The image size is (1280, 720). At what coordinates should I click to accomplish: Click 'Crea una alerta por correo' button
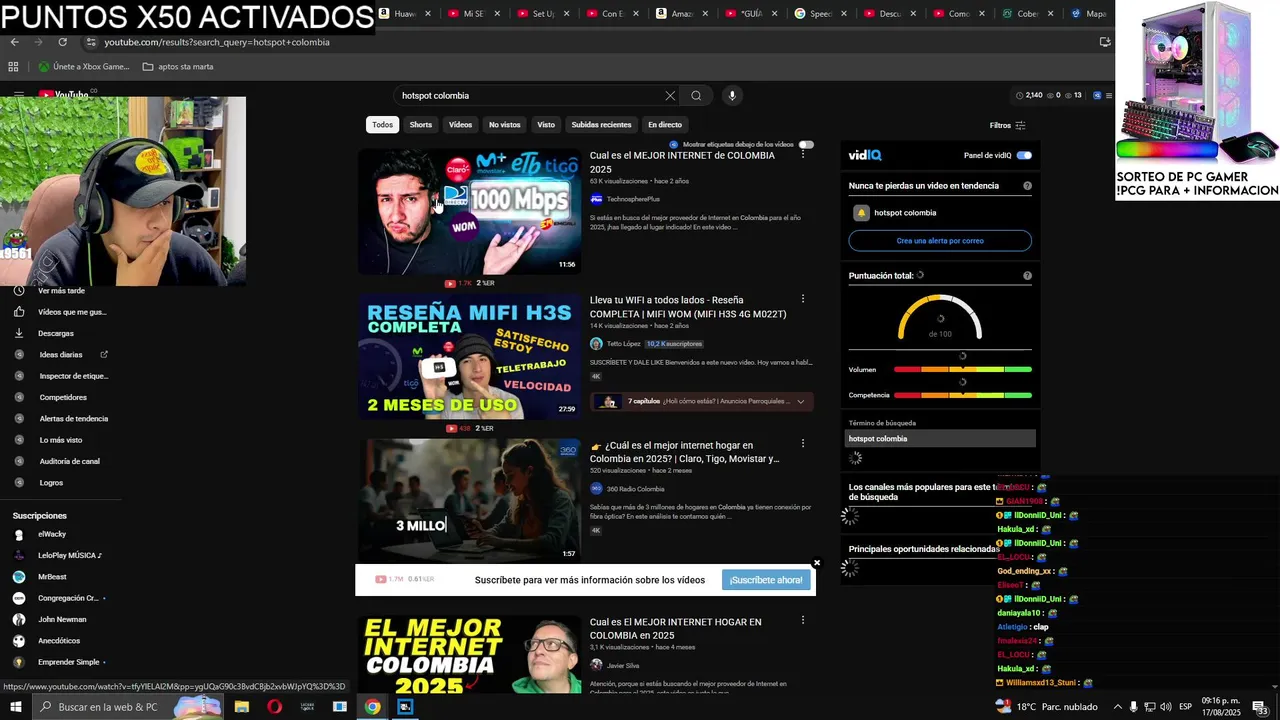coord(940,241)
